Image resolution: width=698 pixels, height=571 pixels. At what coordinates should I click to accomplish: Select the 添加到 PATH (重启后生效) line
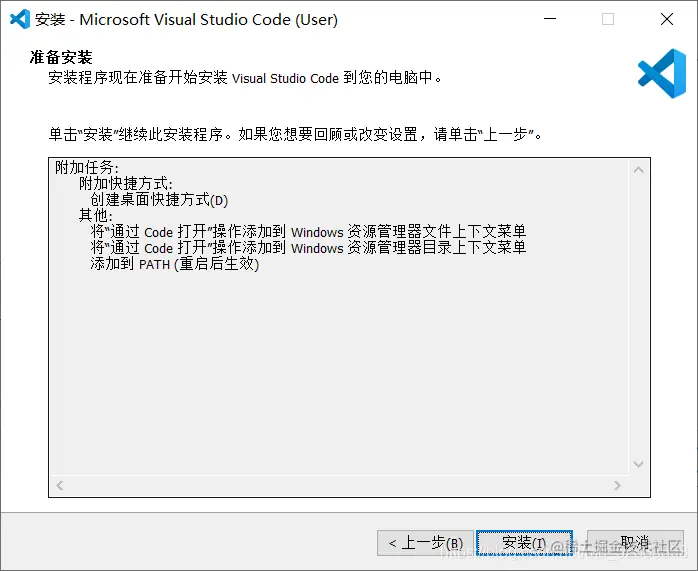175,264
